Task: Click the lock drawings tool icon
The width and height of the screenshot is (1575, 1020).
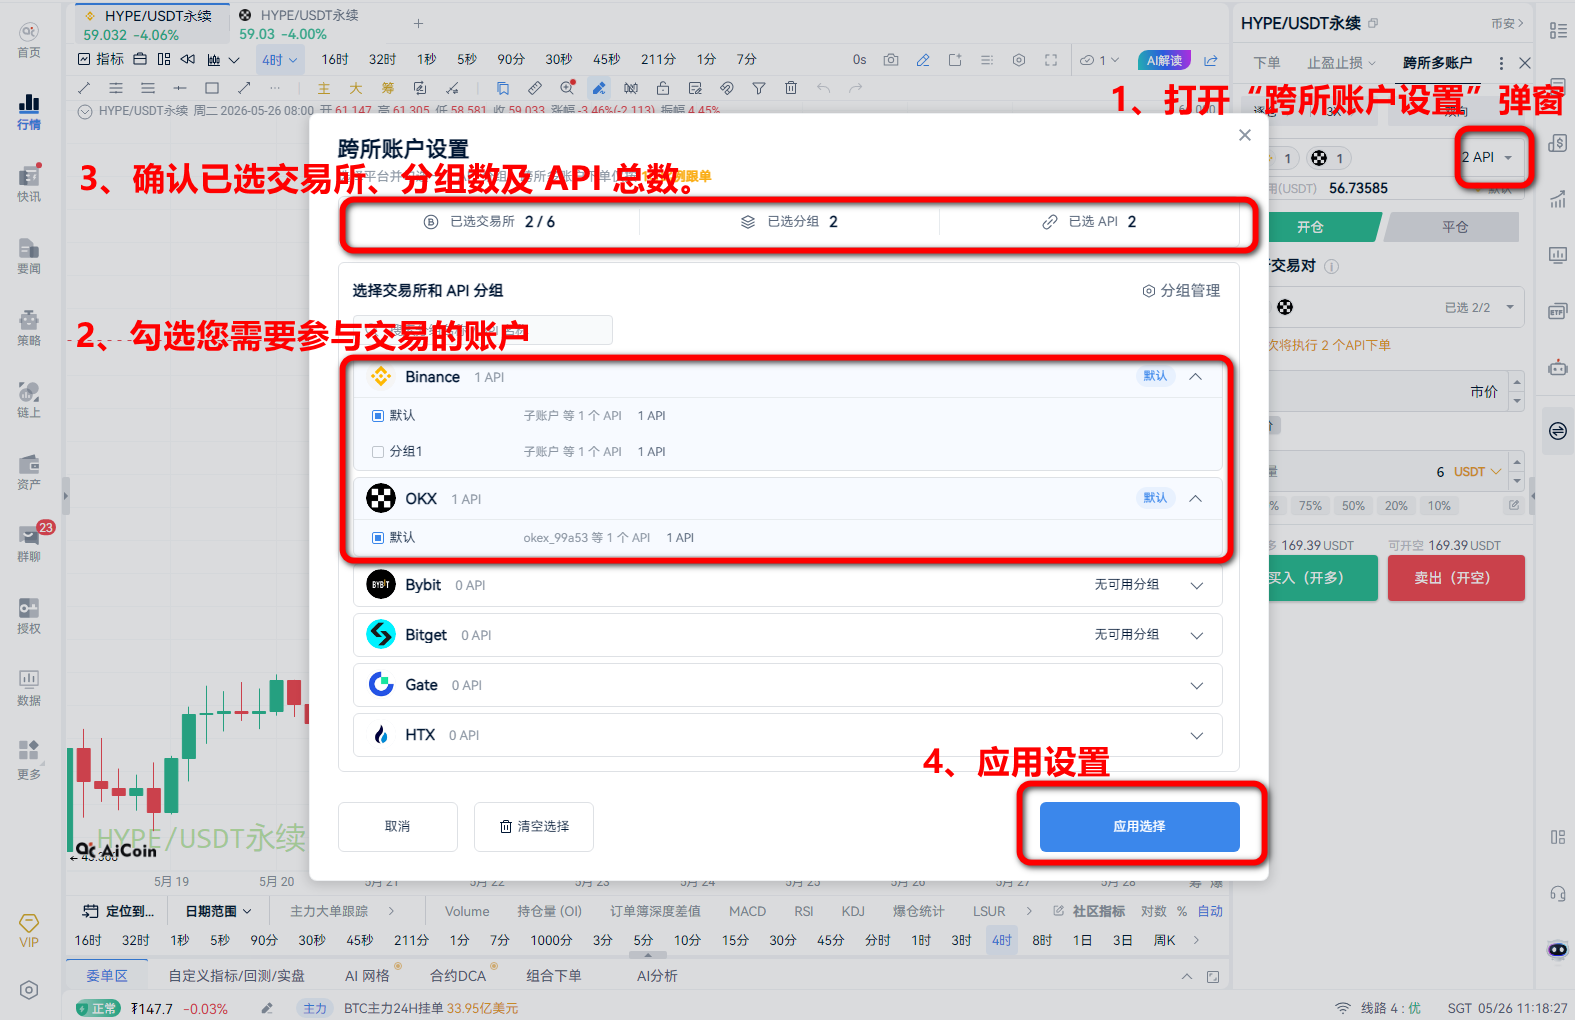Action: (x=663, y=88)
